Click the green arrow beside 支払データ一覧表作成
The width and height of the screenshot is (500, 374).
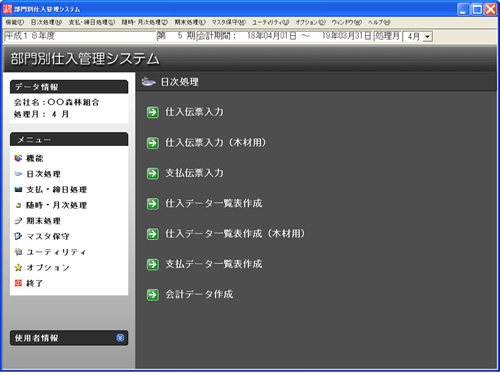click(x=153, y=264)
